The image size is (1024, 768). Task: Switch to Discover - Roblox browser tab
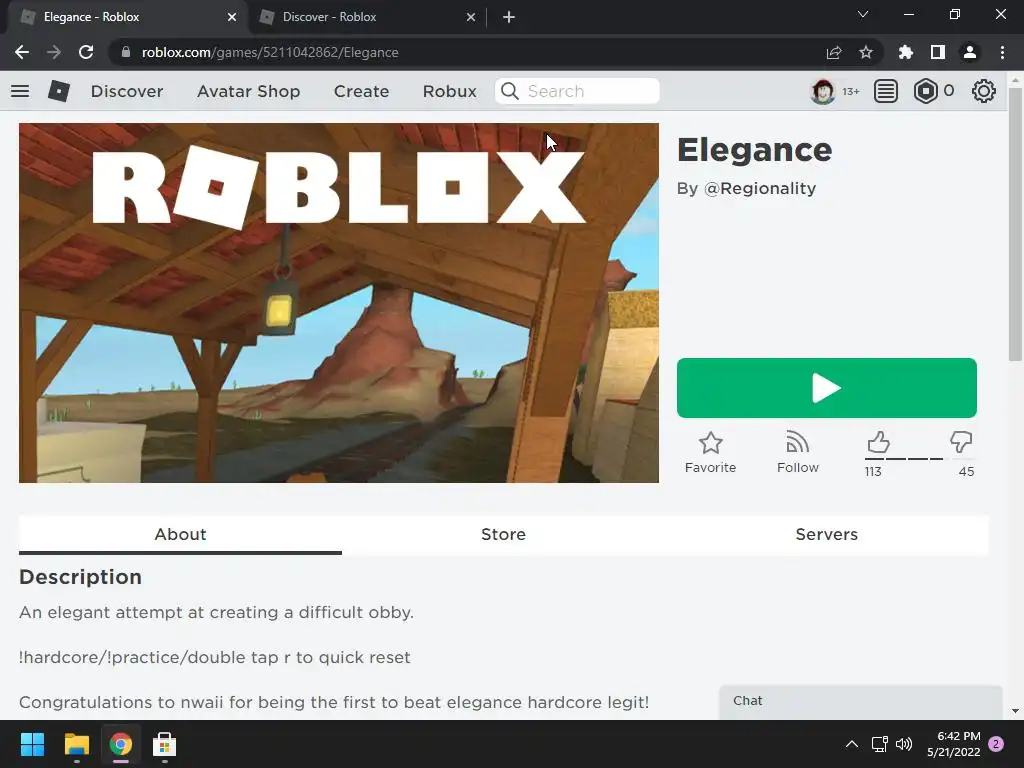point(367,17)
